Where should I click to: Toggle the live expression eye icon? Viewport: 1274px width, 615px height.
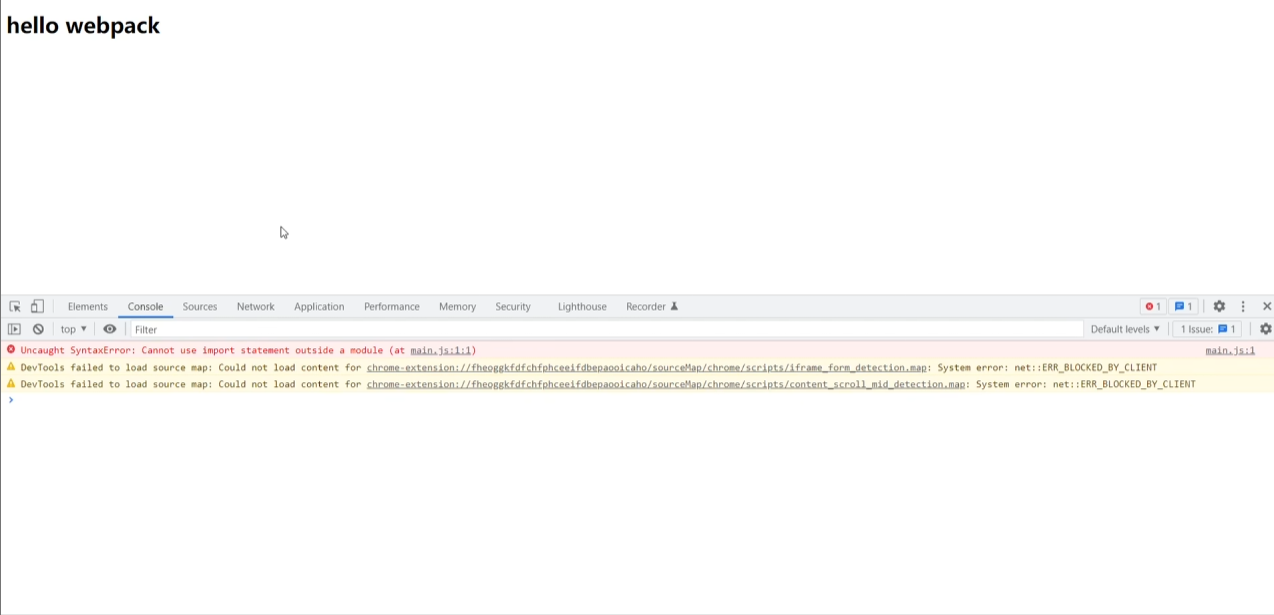[x=110, y=329]
